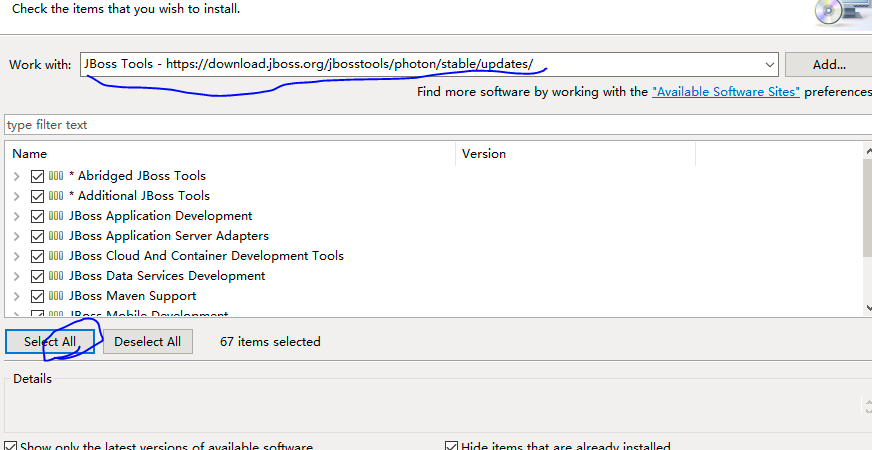Expand JBoss Cloud And Container Development Tools
This screenshot has width=872, height=450.
click(17, 256)
